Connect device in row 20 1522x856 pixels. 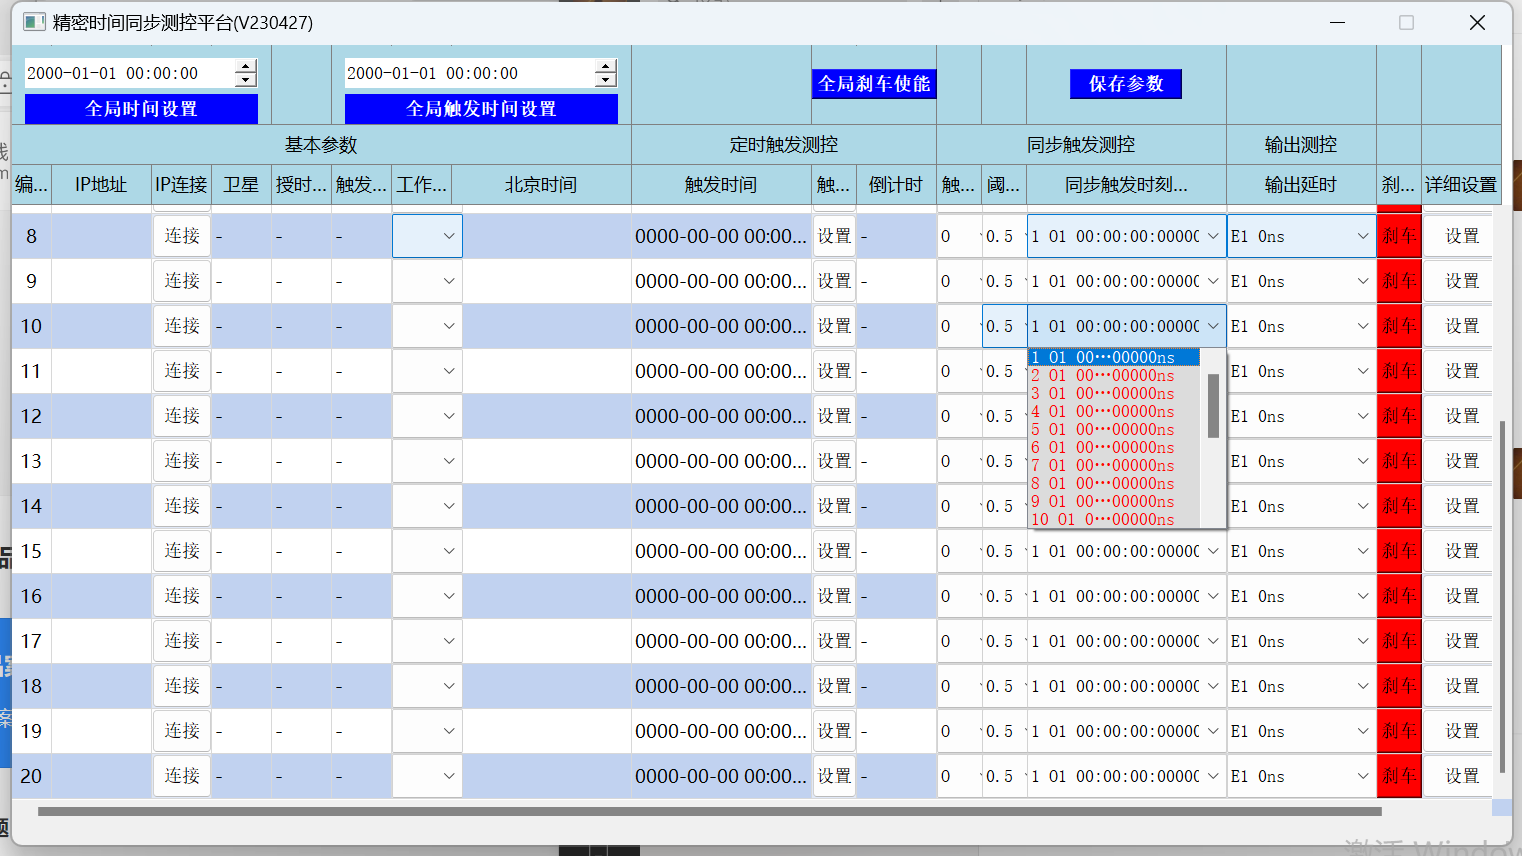pos(182,776)
